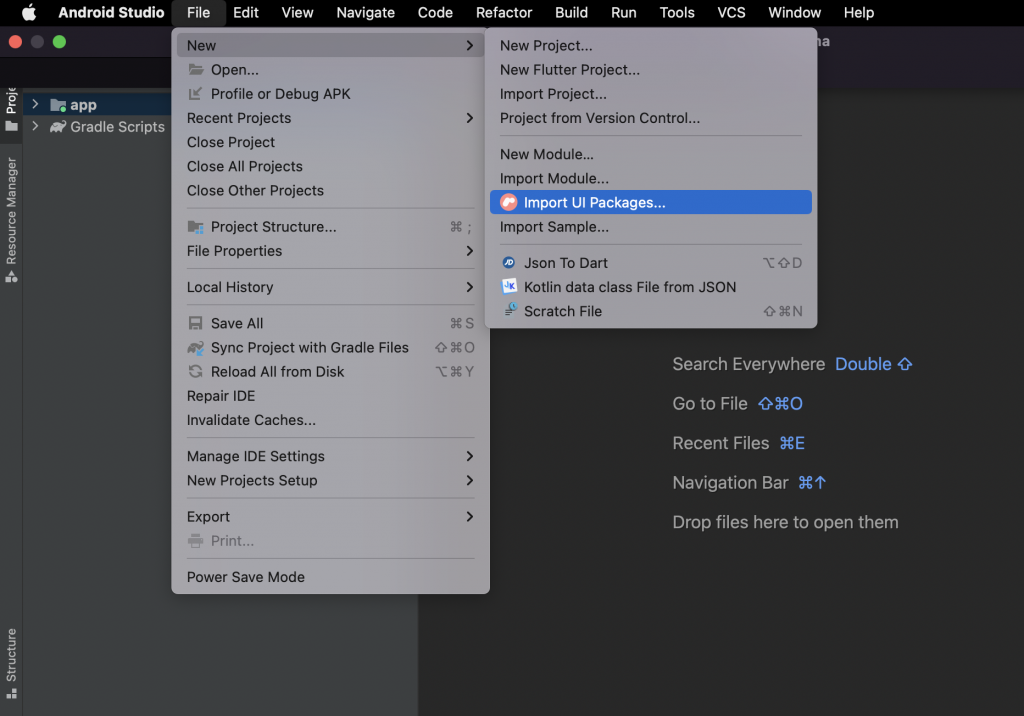The height and width of the screenshot is (716, 1024).
Task: Click the Navigation Bar hint text
Action: point(730,483)
